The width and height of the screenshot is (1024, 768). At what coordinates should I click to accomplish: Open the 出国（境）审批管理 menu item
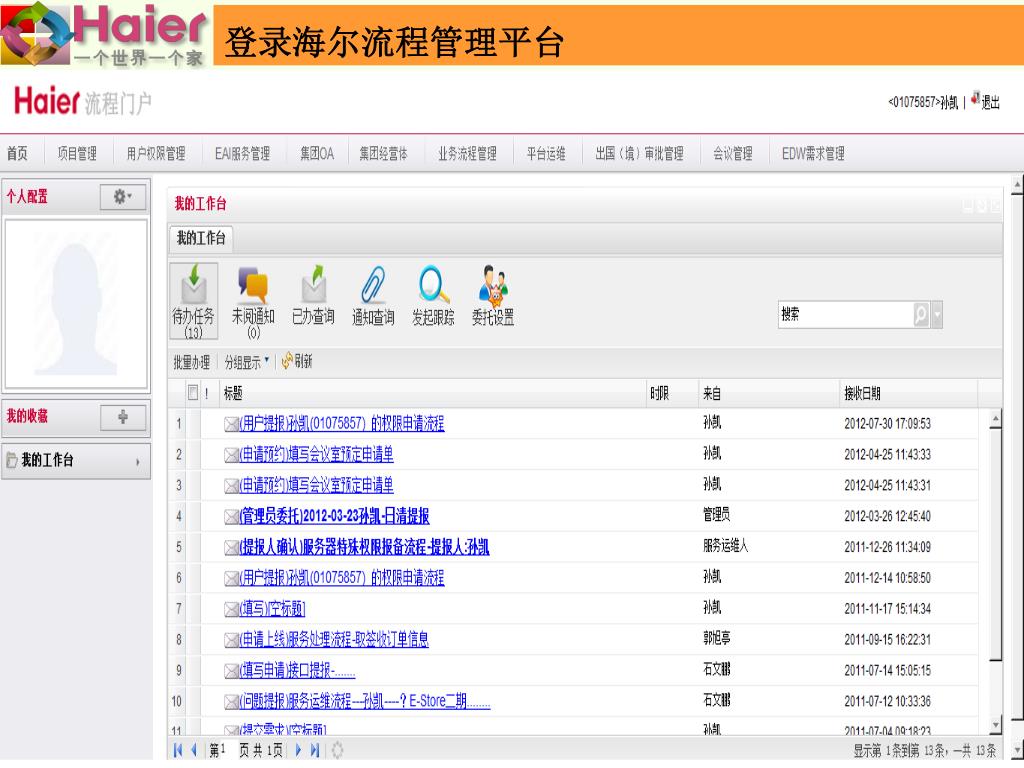point(639,153)
